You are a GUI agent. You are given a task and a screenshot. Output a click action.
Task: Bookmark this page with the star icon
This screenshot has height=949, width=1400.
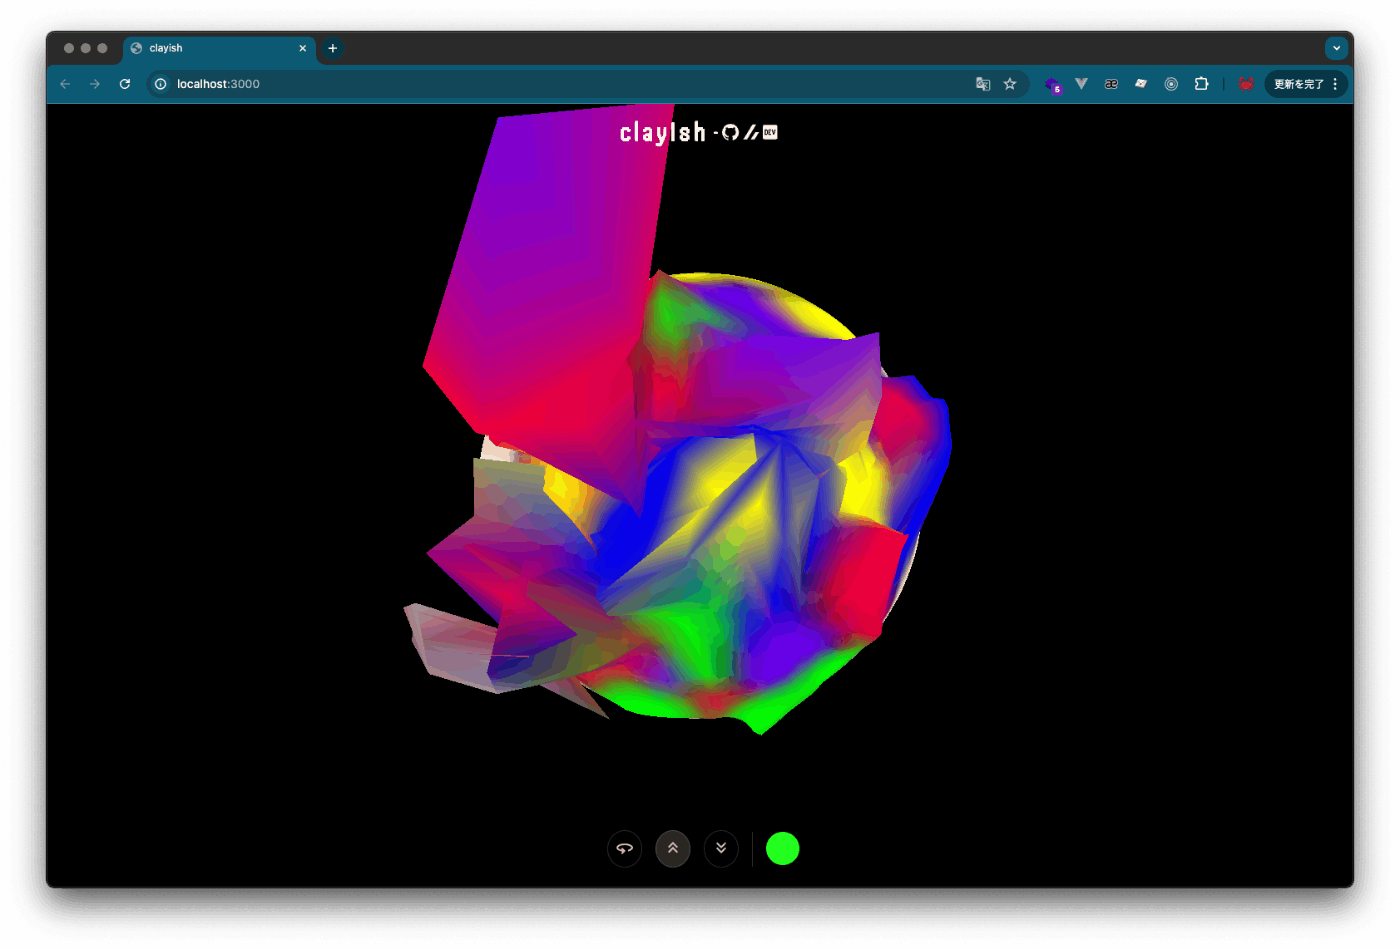[1010, 84]
